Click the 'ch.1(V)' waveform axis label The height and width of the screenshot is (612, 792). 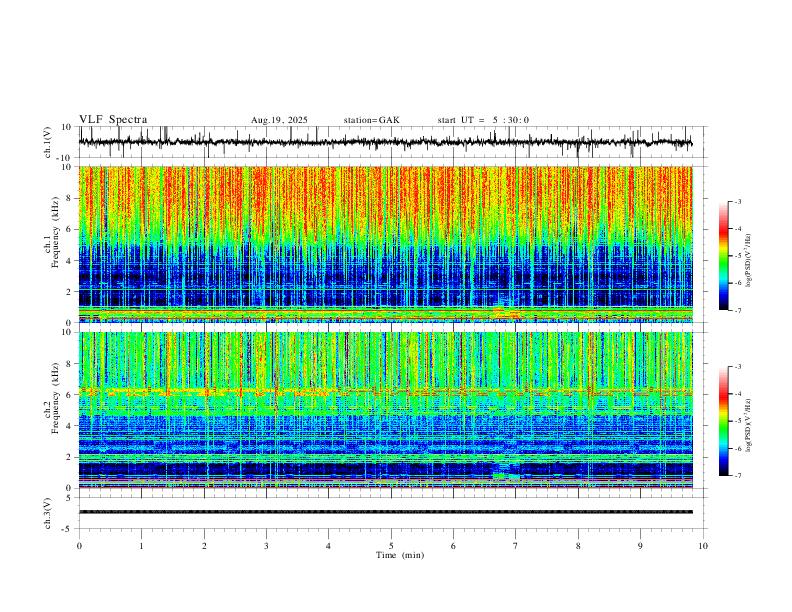click(x=48, y=142)
